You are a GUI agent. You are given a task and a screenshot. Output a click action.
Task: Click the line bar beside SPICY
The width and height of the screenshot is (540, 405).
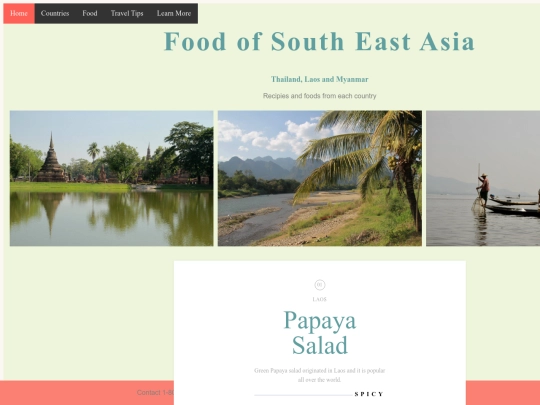(x=303, y=395)
